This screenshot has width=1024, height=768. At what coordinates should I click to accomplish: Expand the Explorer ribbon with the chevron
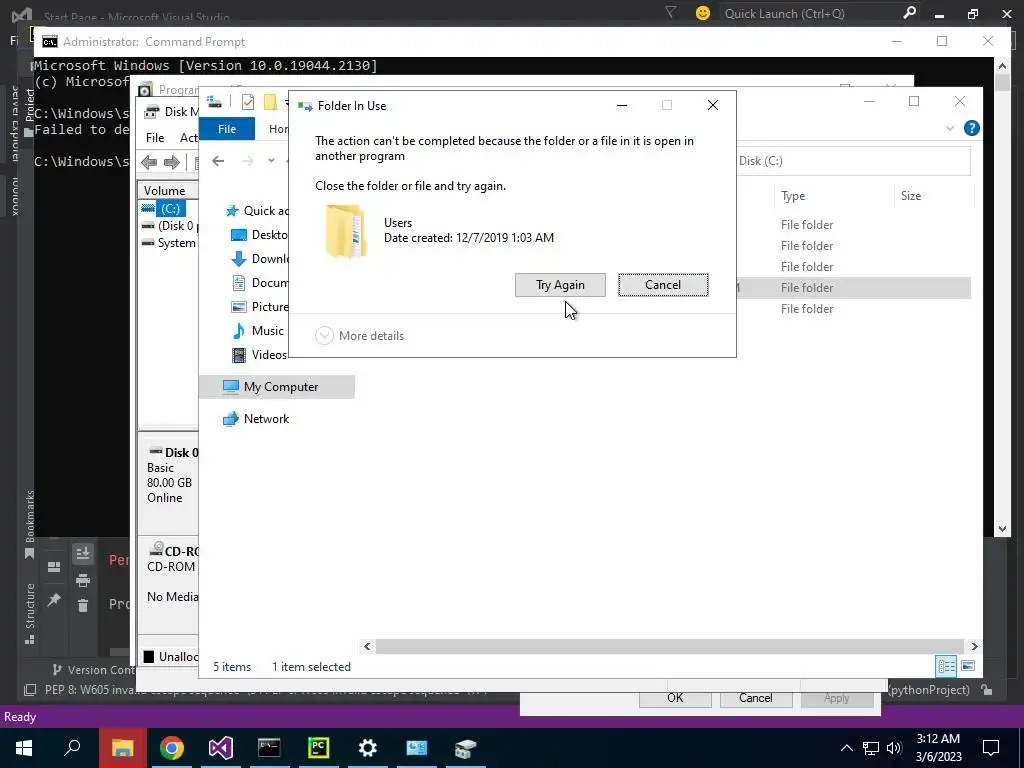[950, 128]
